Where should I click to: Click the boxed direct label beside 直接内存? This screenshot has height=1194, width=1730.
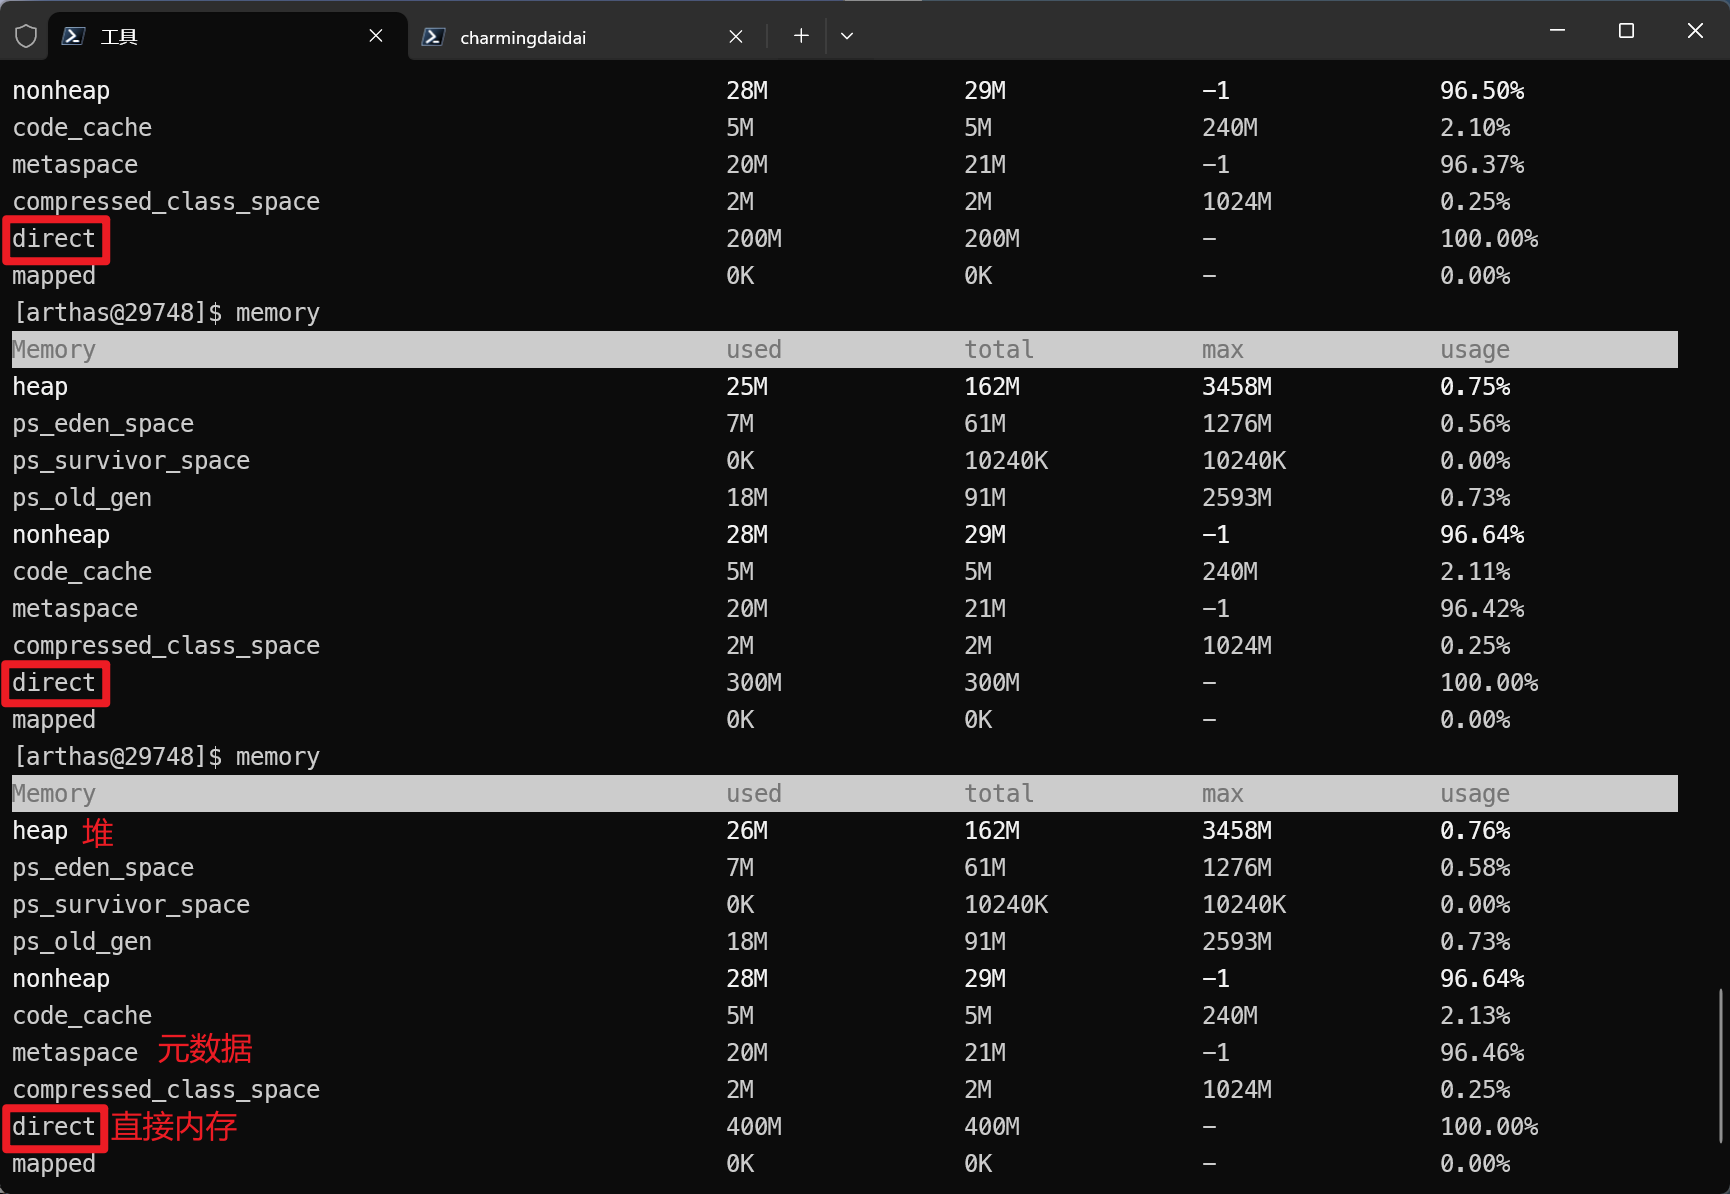click(54, 1127)
